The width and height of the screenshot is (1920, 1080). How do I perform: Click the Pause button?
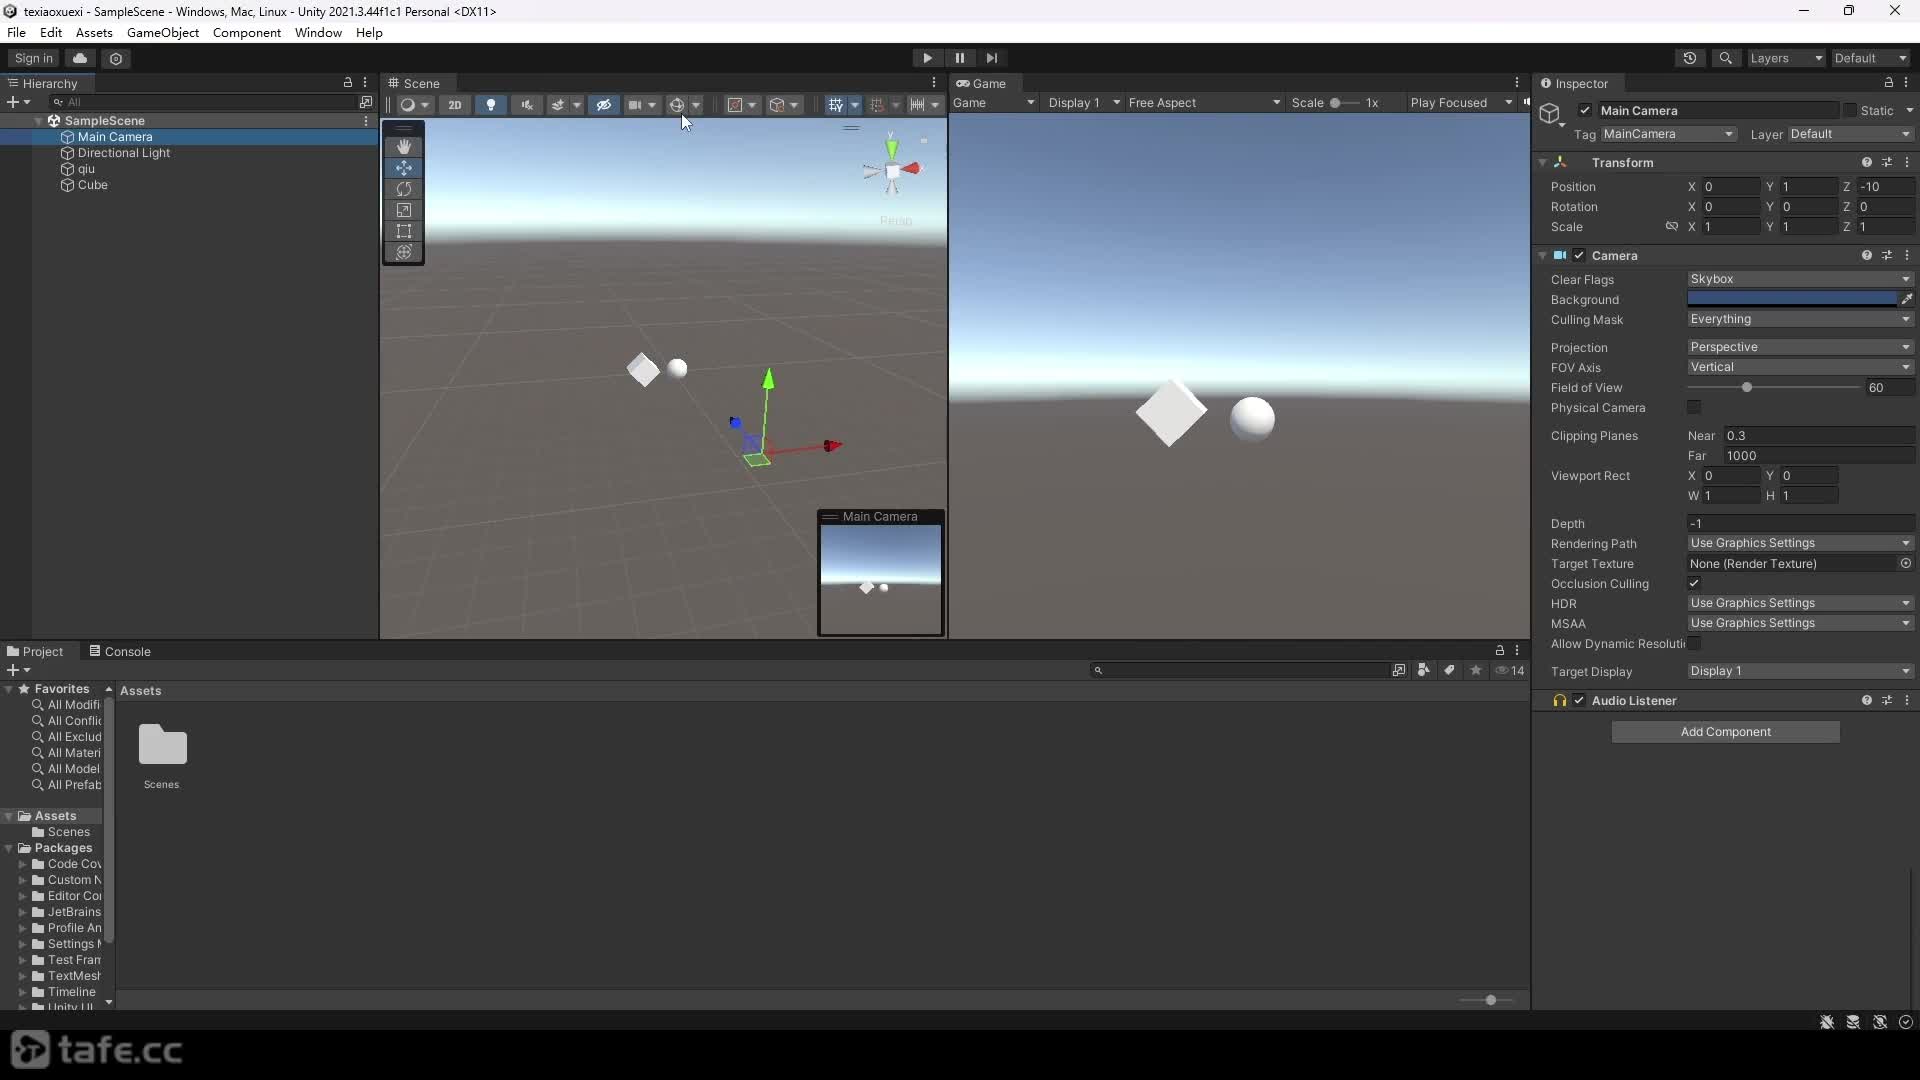point(959,58)
